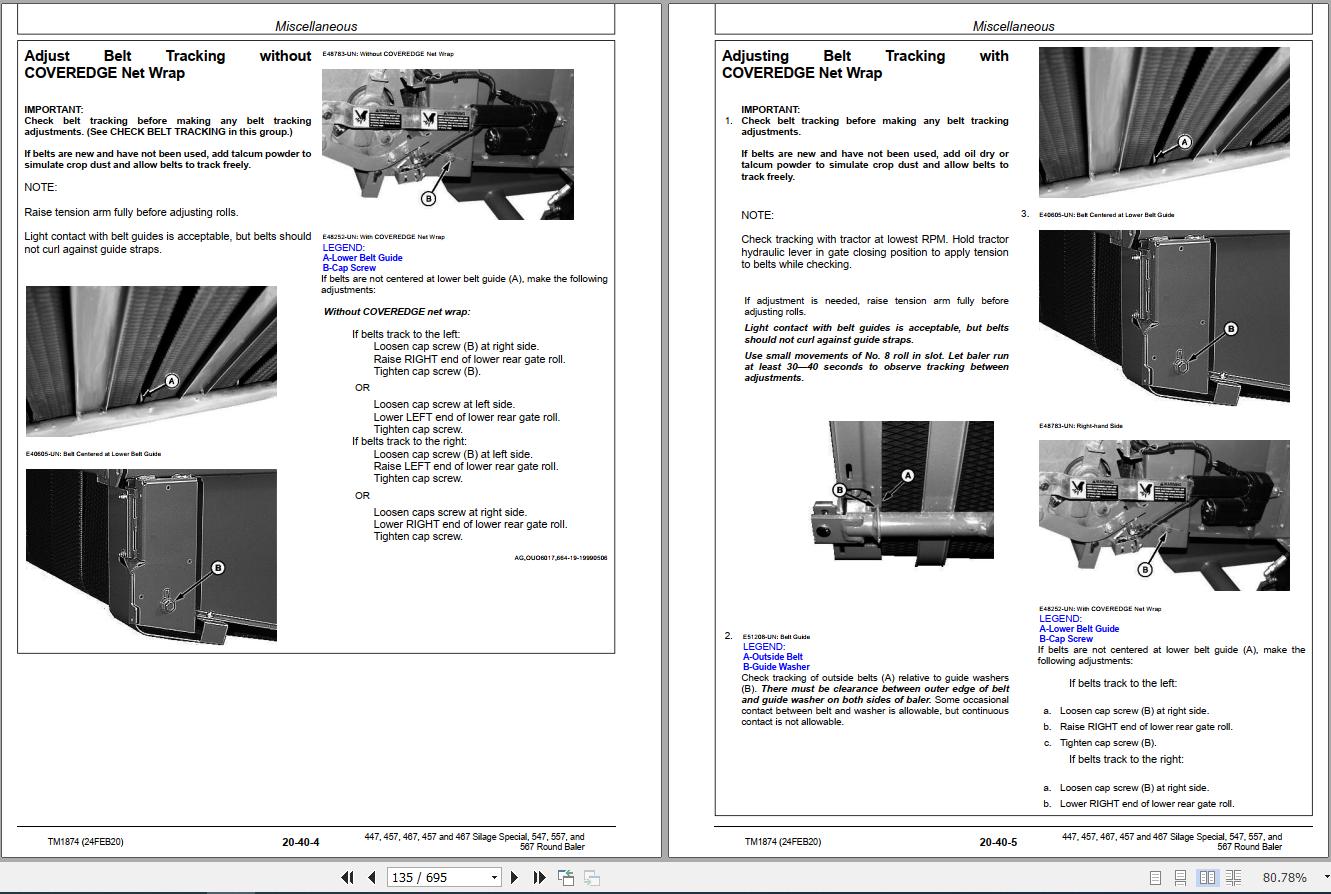Select continuous facing pages view
Screen dimensions: 1331x894
1233,877
